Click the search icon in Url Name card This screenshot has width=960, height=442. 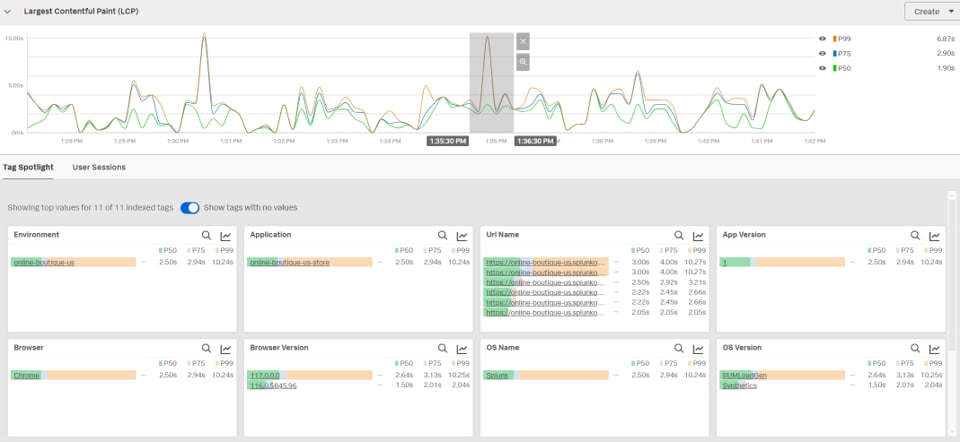679,236
